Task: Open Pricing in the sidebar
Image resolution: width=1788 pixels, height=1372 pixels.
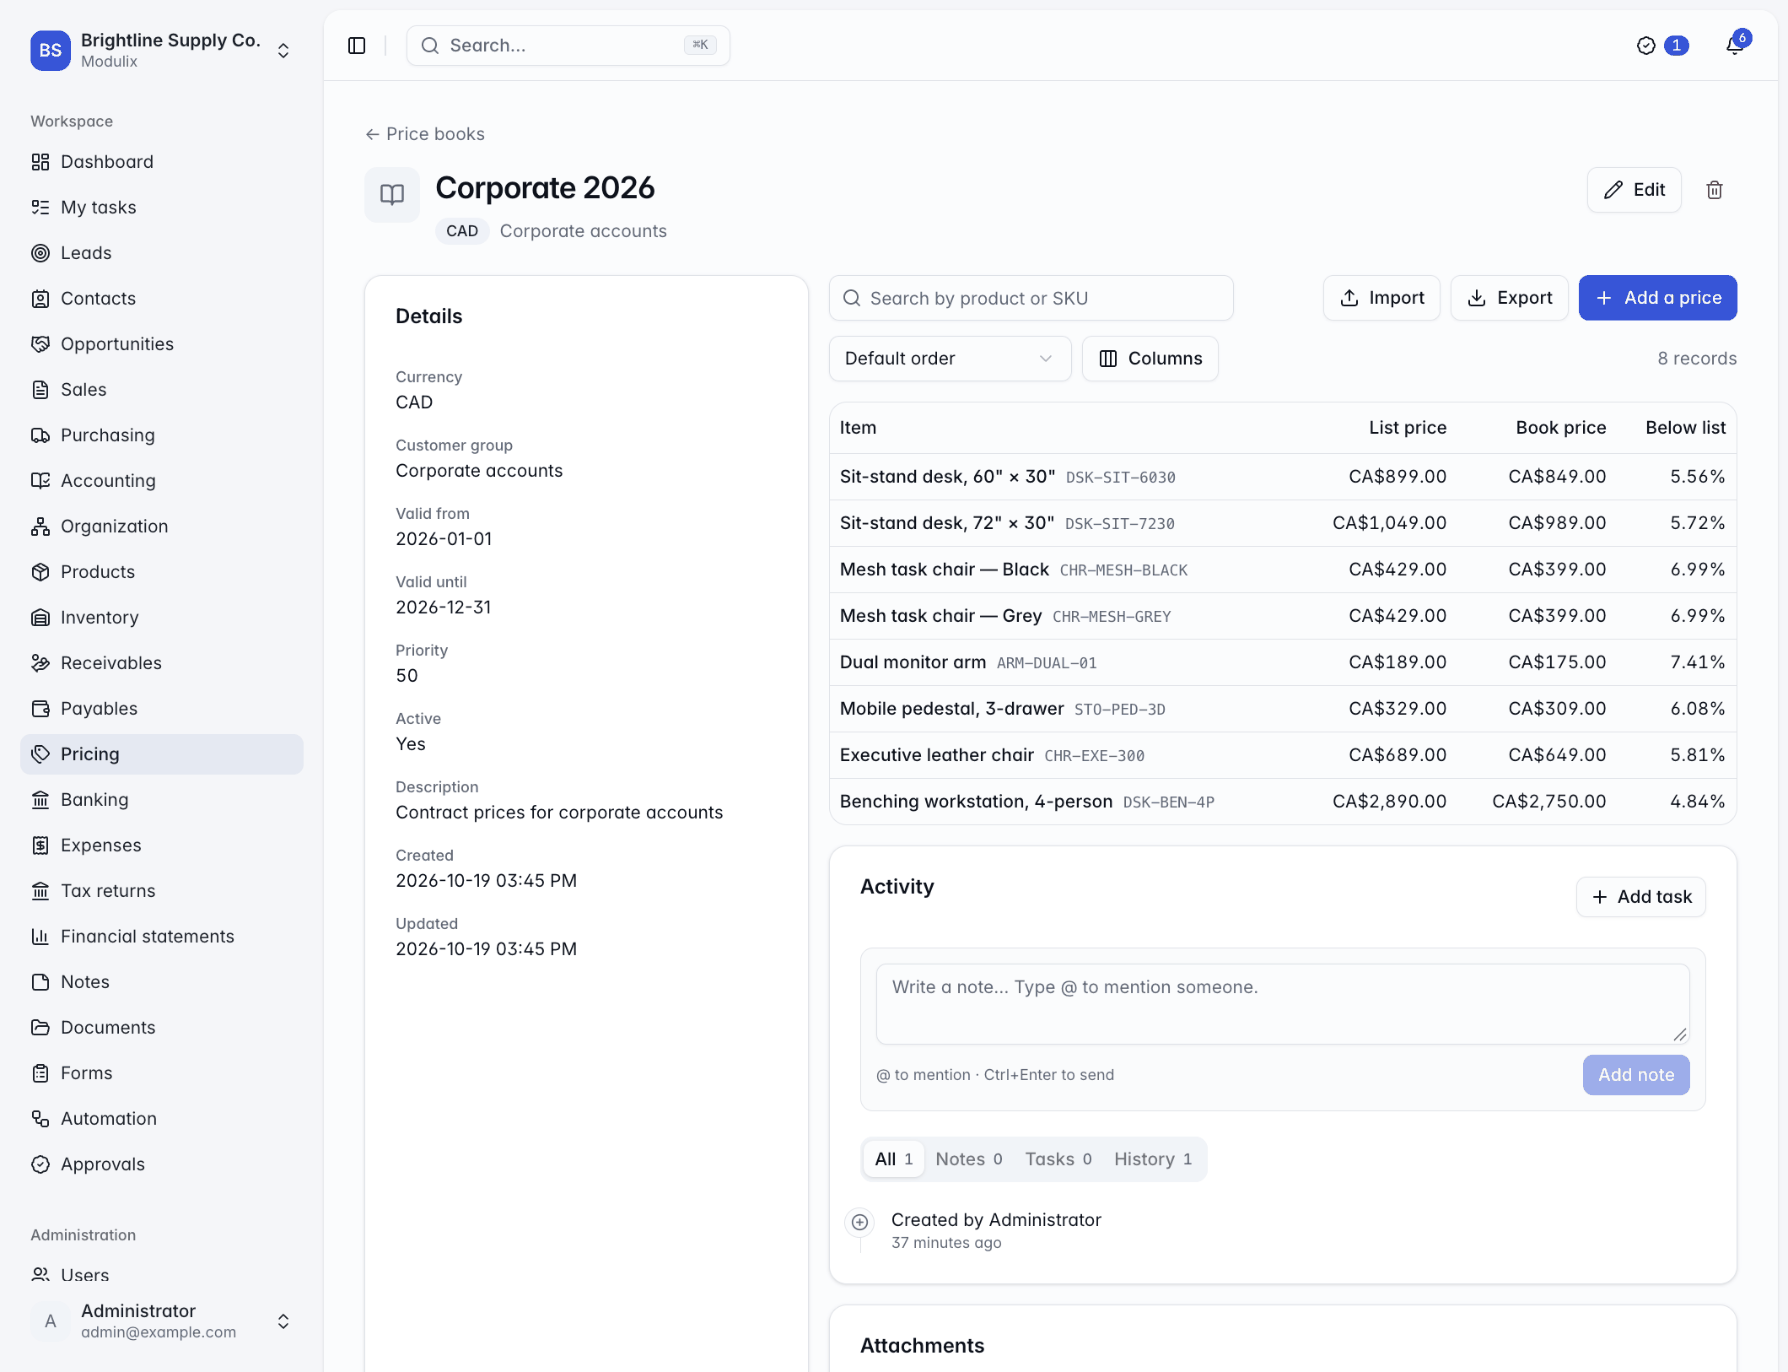Action: pos(162,754)
